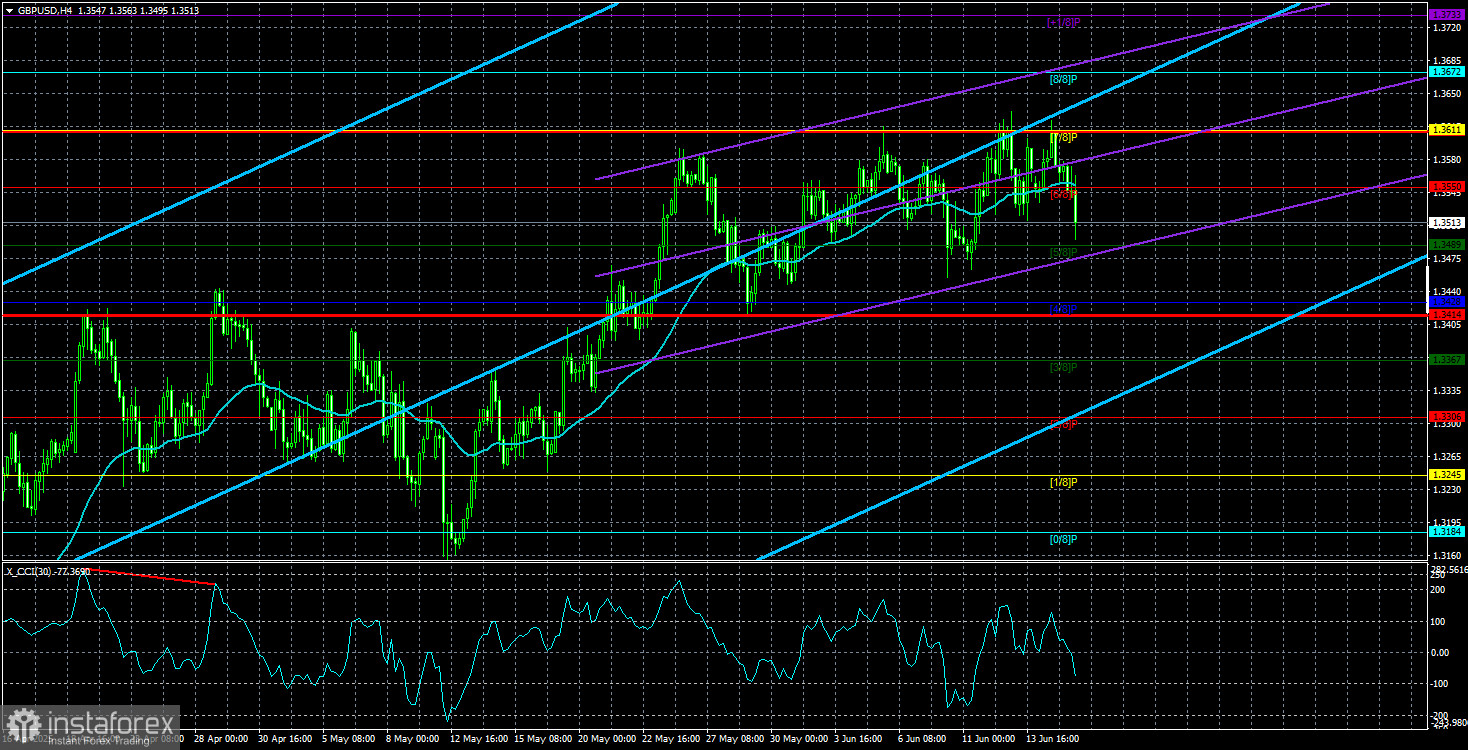Click the 1.3440 axis price value

point(1447,291)
